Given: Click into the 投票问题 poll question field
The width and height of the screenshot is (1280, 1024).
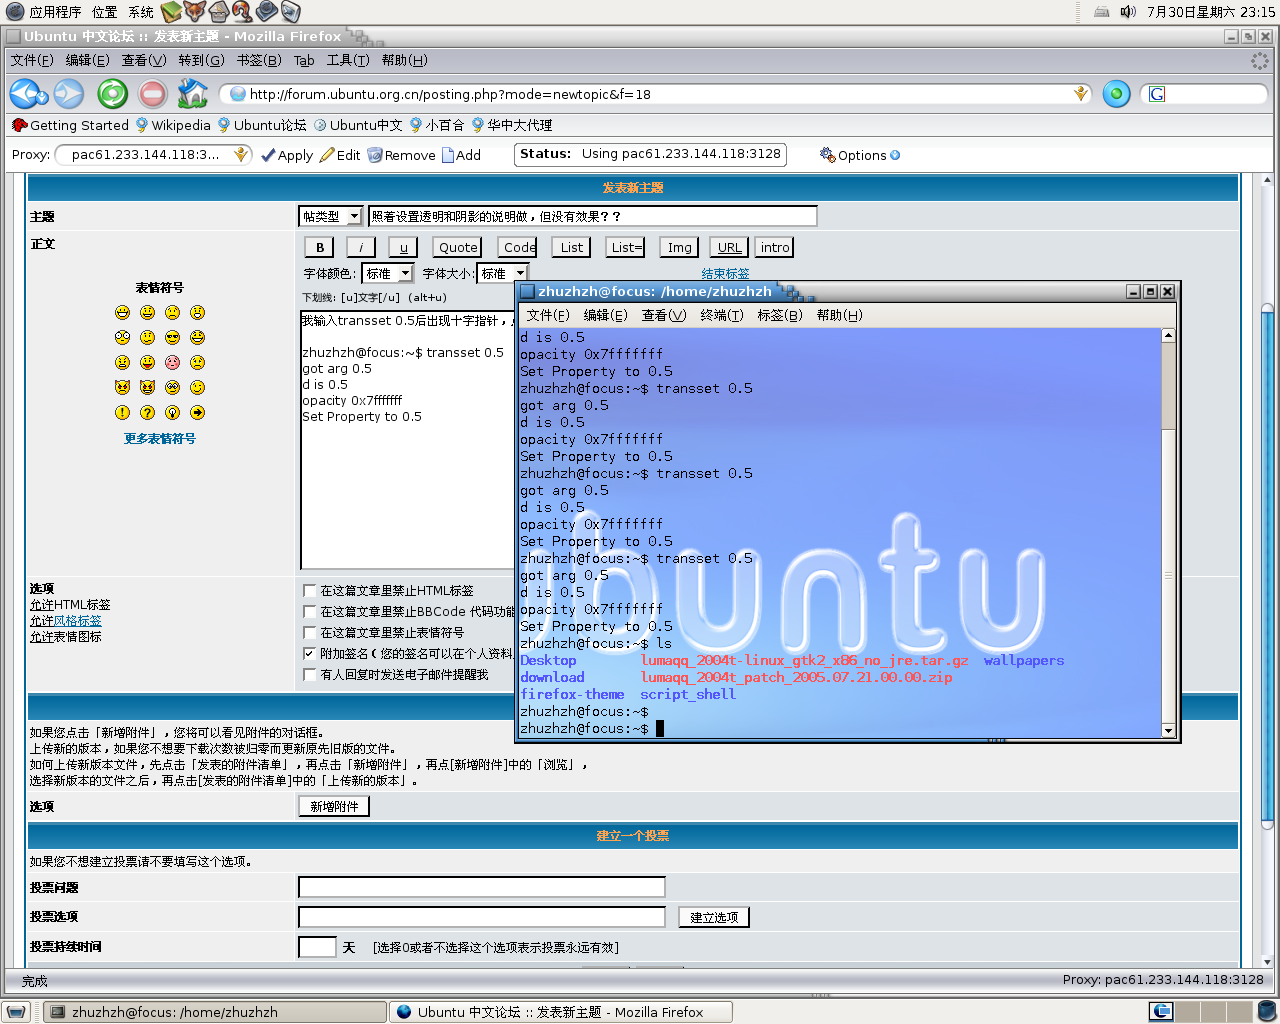Looking at the screenshot, I should point(482,887).
